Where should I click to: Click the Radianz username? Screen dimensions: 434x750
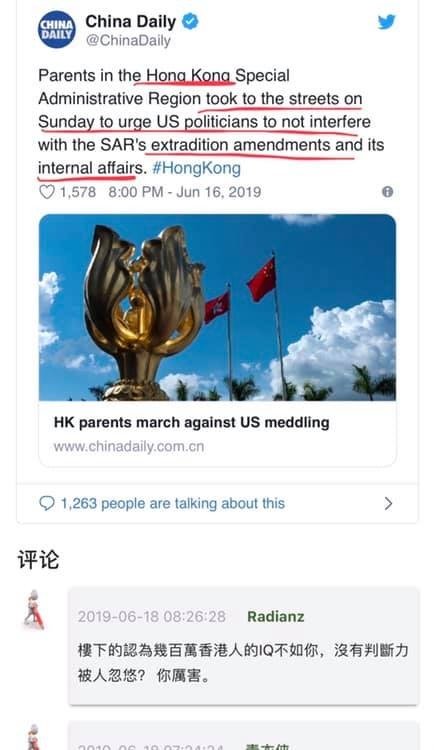click(276, 617)
